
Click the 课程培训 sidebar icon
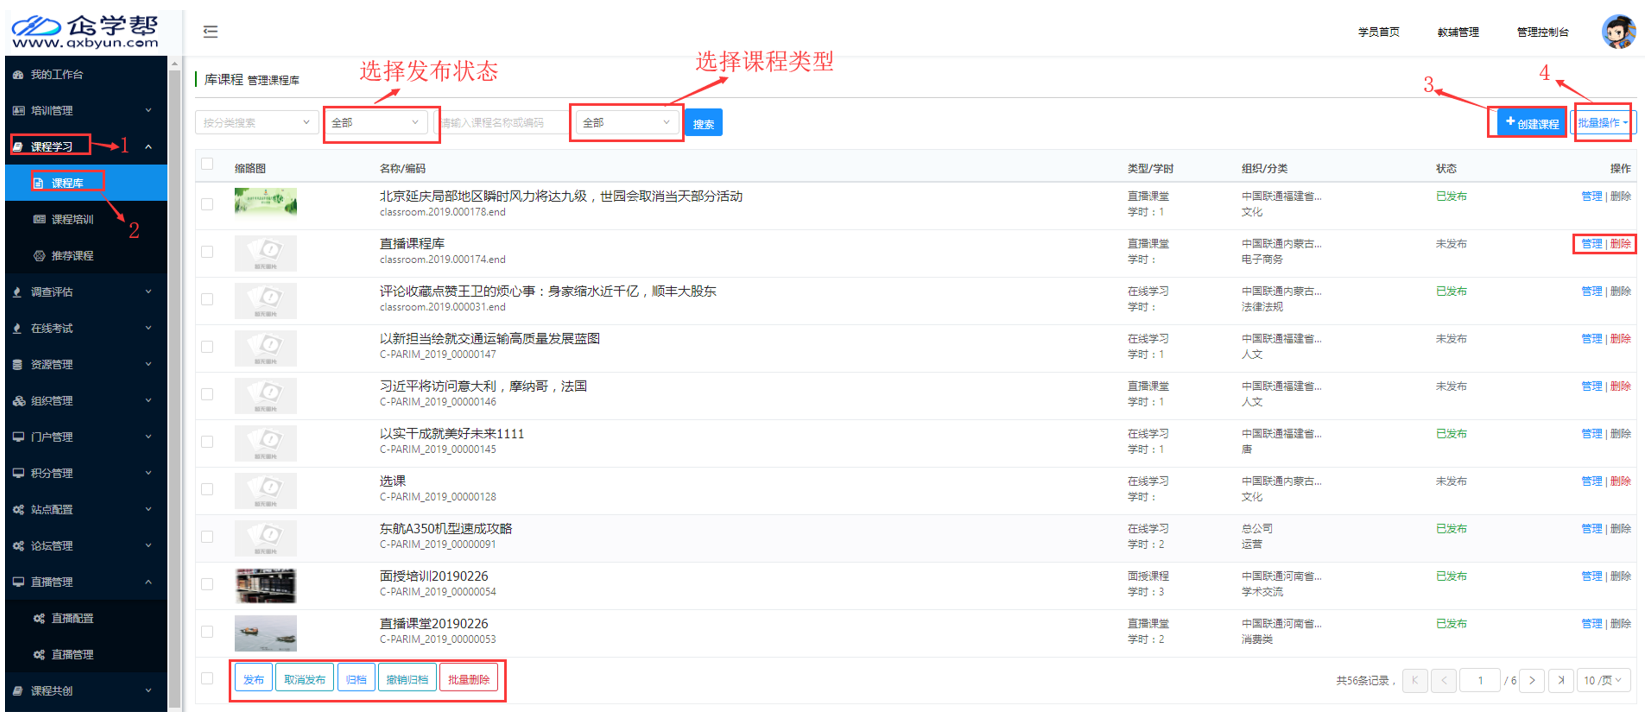(x=39, y=220)
